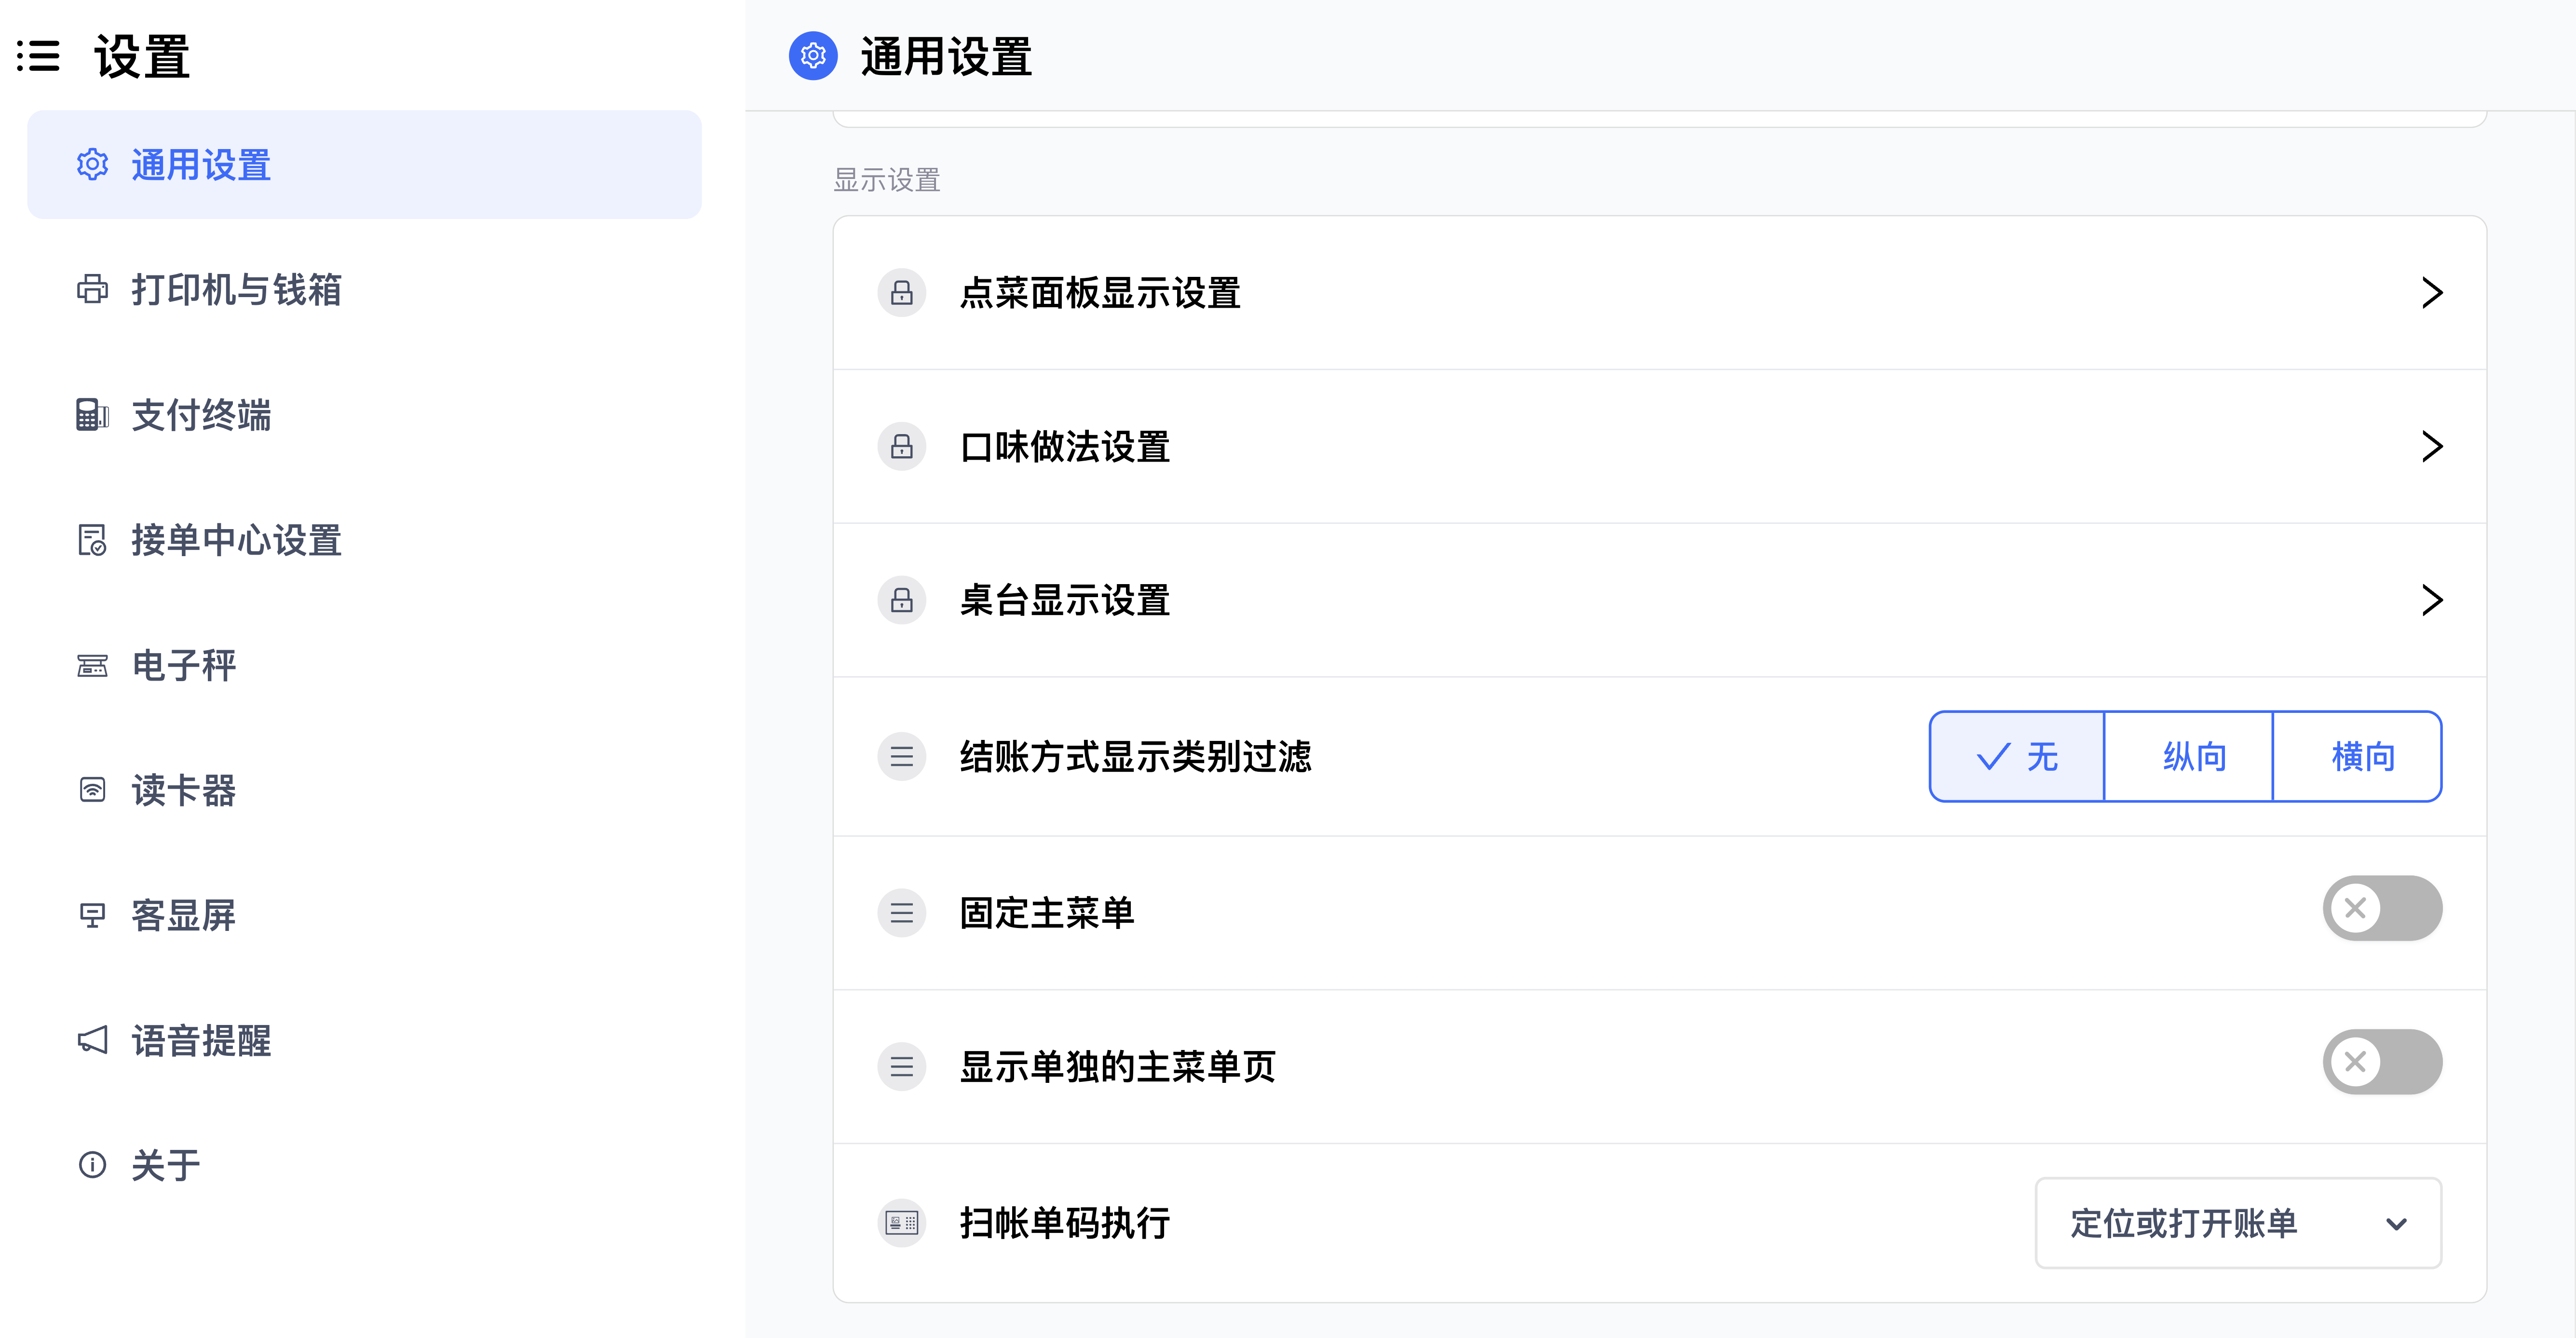
Task: Click the info icon for 关于
Action: point(92,1165)
